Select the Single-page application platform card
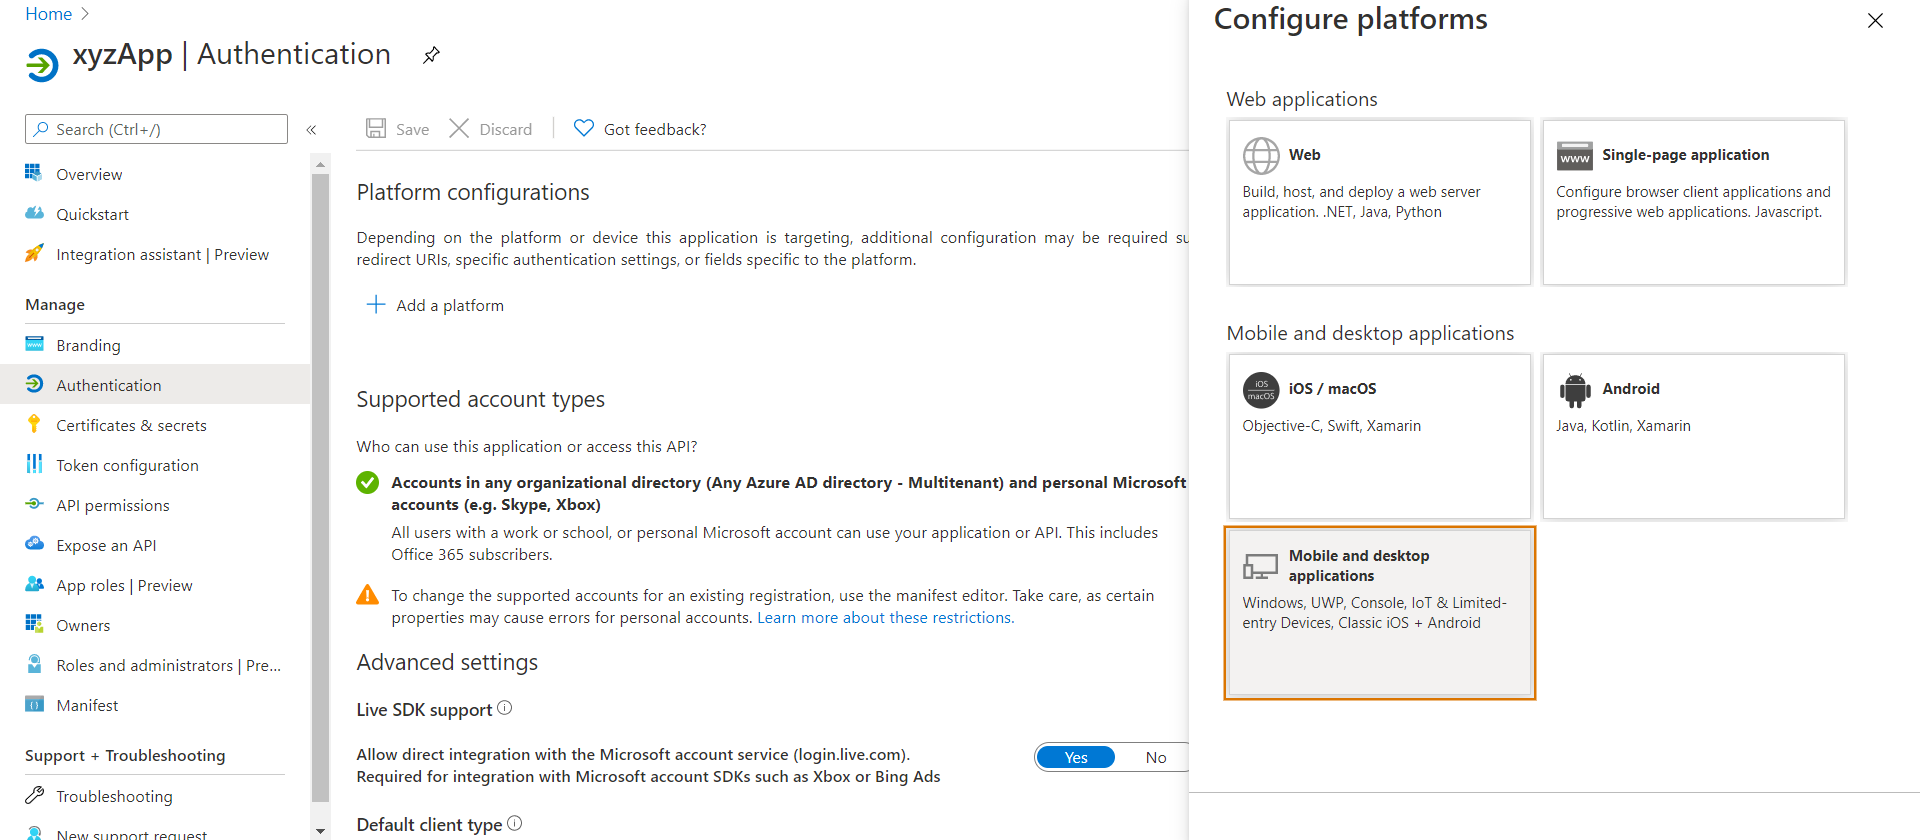1920x840 pixels. tap(1693, 202)
